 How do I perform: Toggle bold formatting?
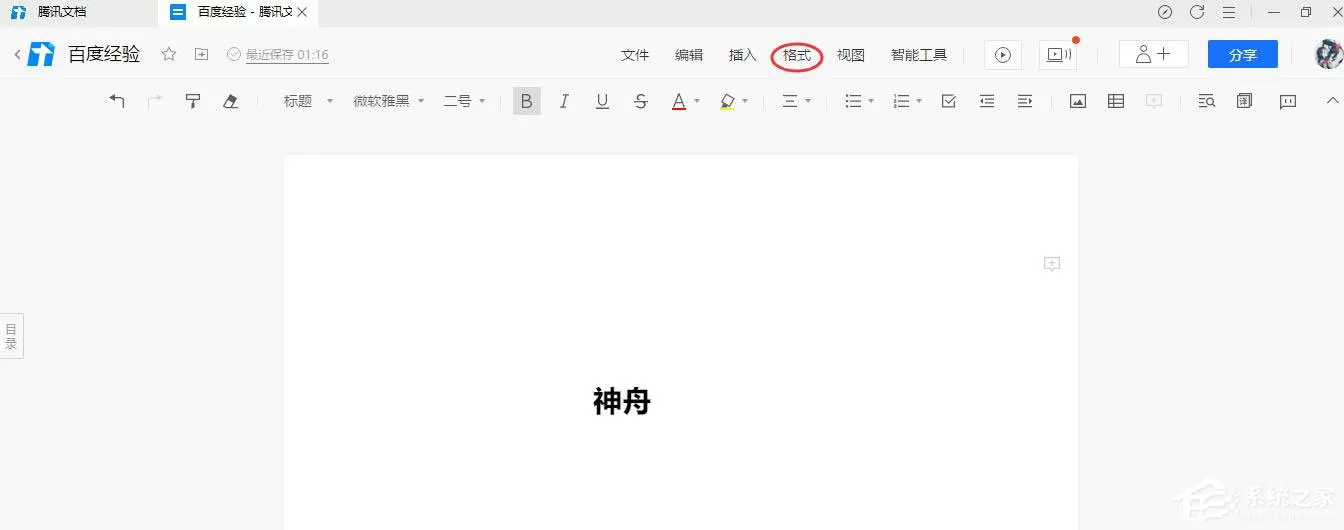(x=527, y=101)
